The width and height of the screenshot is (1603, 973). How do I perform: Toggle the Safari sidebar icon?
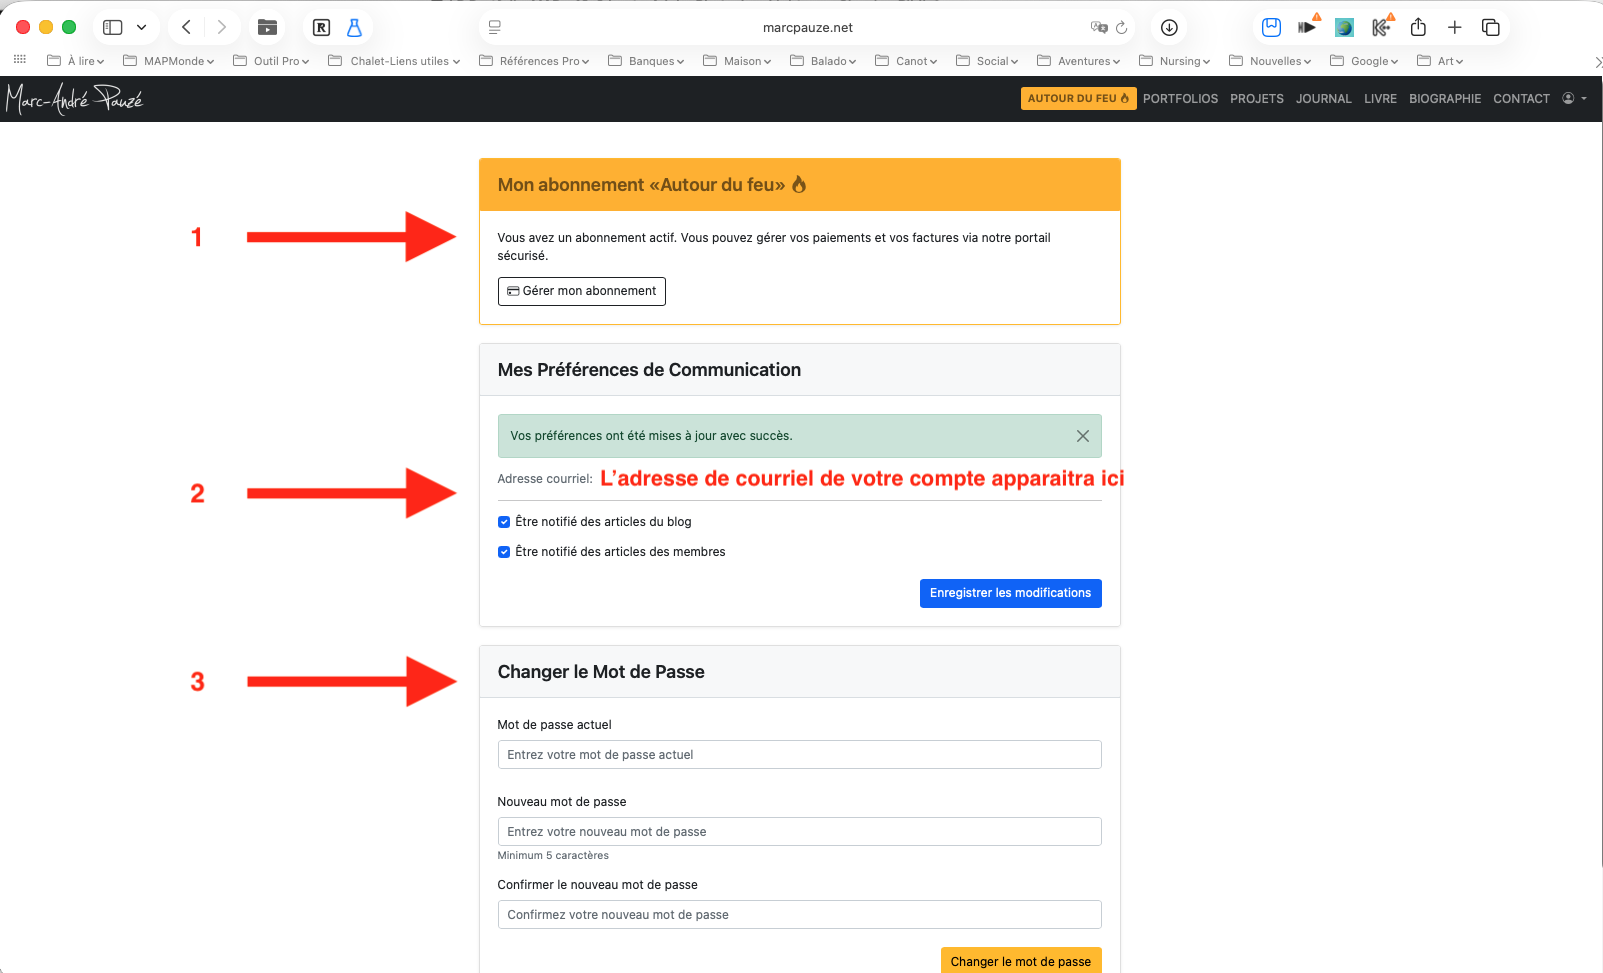(113, 27)
